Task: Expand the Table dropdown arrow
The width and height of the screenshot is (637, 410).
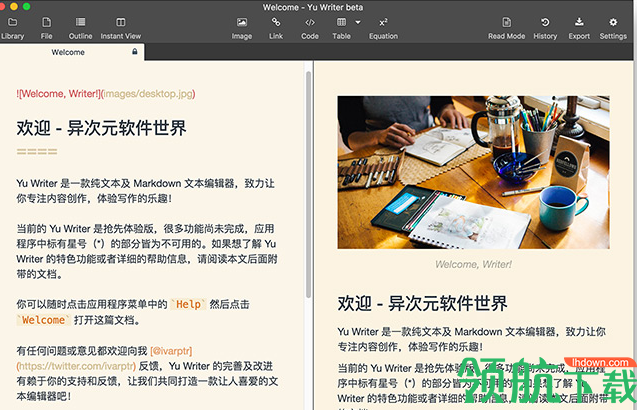Action: tap(358, 22)
